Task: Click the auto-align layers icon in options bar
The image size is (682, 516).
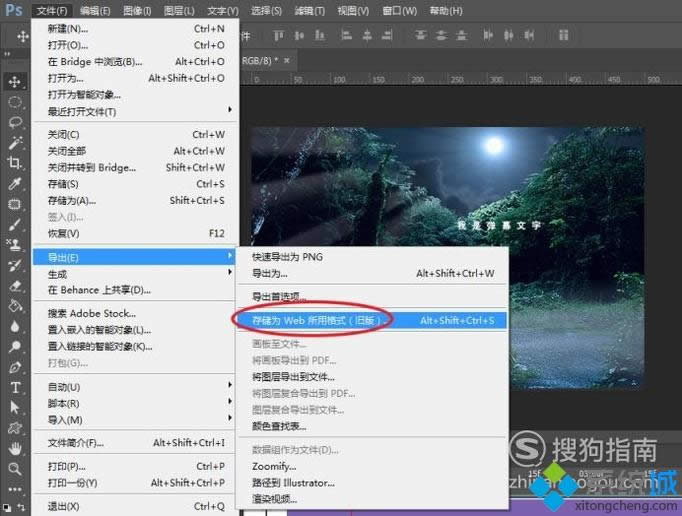Action: tap(563, 35)
